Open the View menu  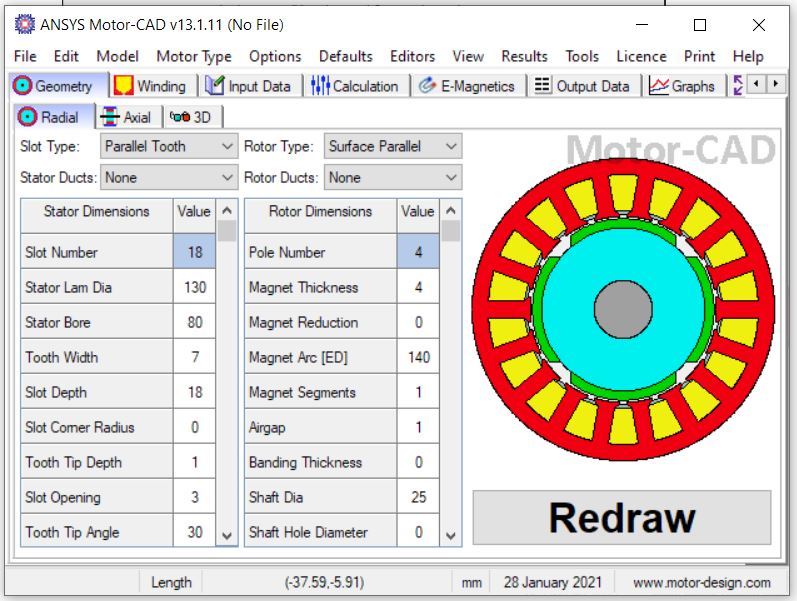468,56
